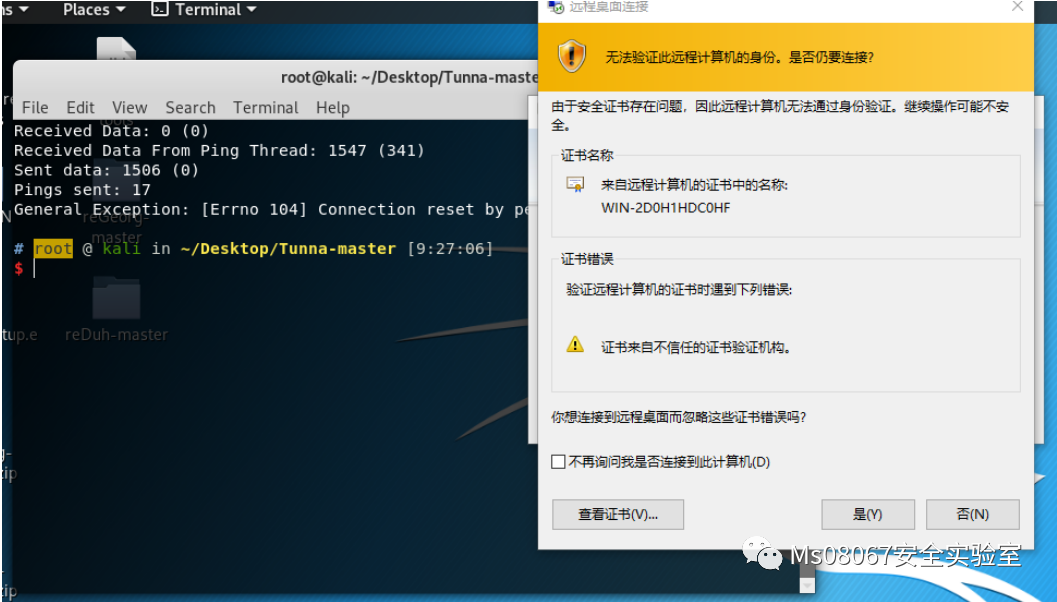Click the 'Received Data From Ping Thread' line

(219, 150)
